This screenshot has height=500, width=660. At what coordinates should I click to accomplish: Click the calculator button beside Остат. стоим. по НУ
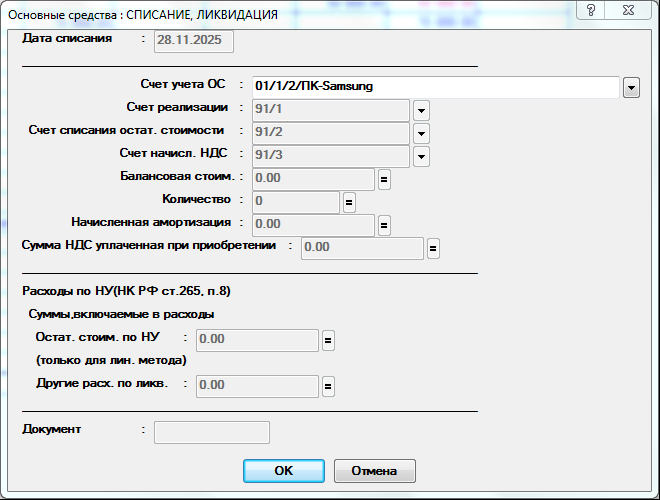click(327, 341)
